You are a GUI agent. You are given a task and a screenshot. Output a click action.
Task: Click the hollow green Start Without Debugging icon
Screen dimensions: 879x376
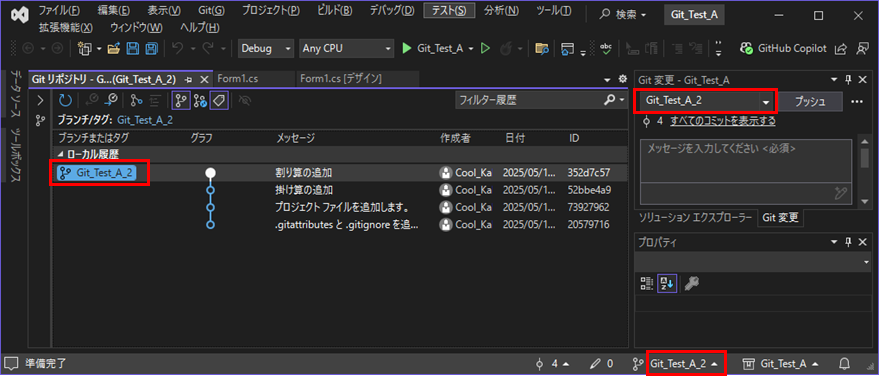tap(485, 49)
